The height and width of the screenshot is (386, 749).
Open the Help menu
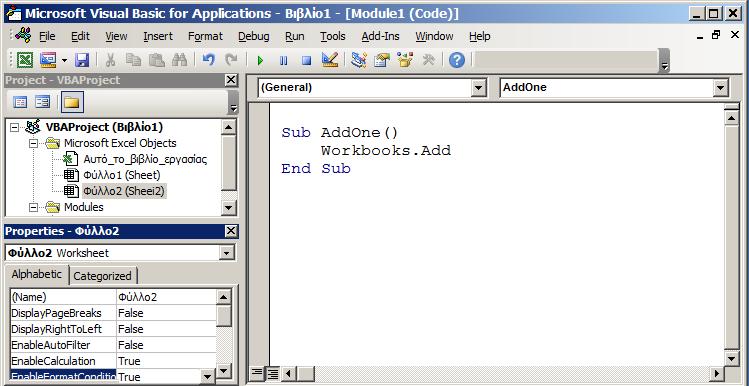pos(480,36)
